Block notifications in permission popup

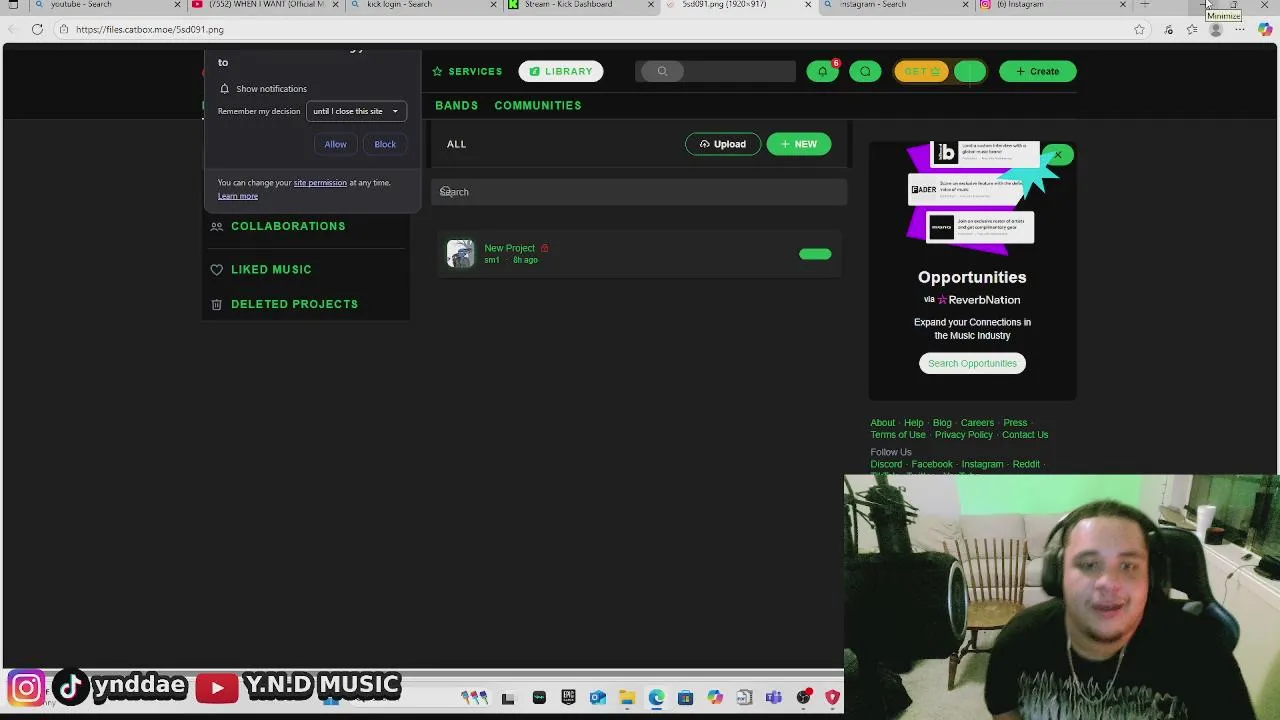385,144
